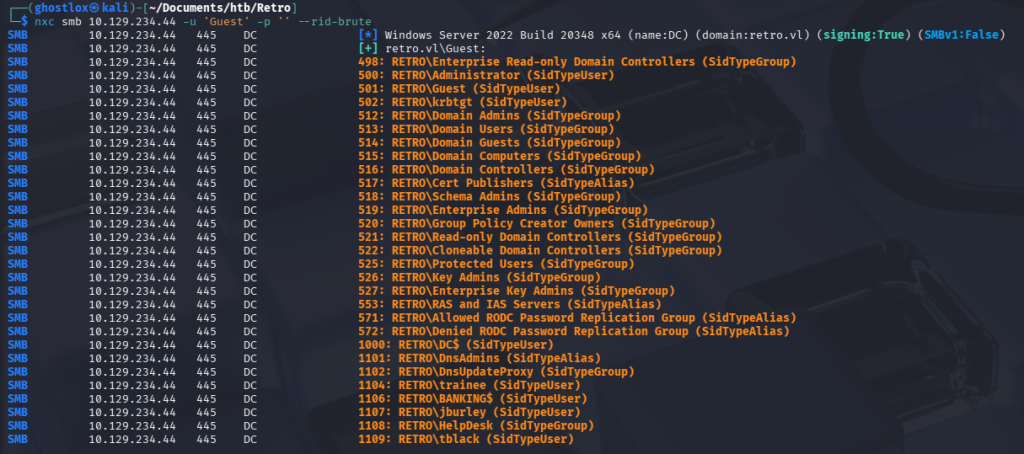Click the 1107: RETRO\jburley entry
The height and width of the screenshot is (454, 1024).
pos(475,412)
